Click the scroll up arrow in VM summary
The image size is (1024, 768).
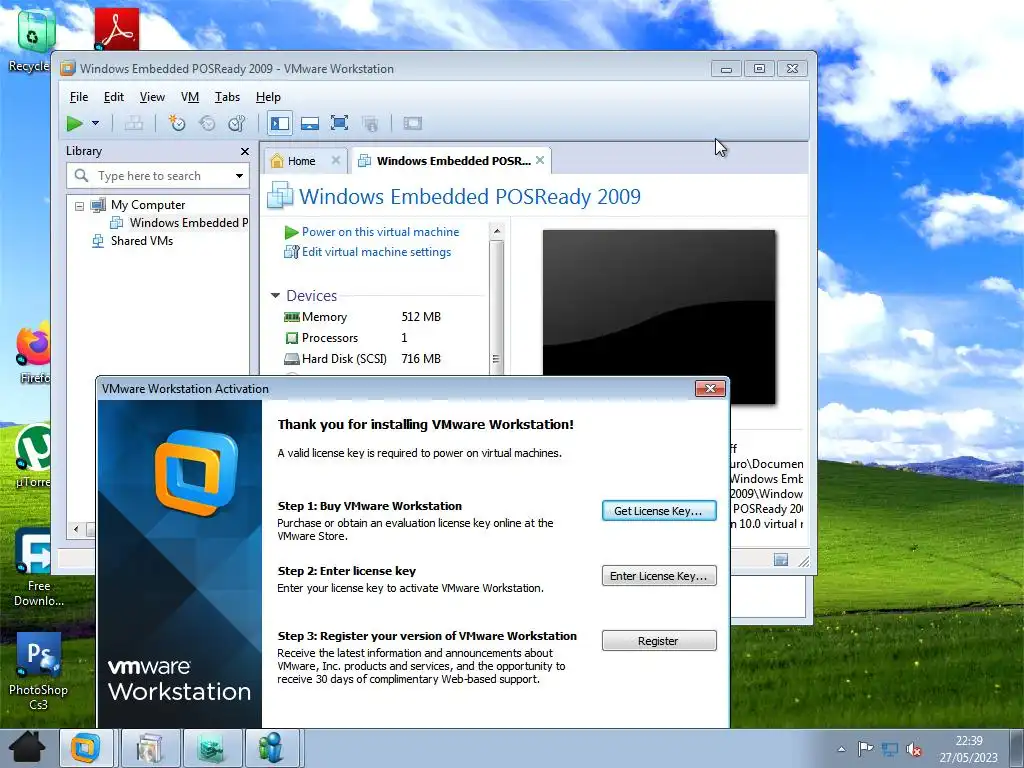pyautogui.click(x=497, y=231)
